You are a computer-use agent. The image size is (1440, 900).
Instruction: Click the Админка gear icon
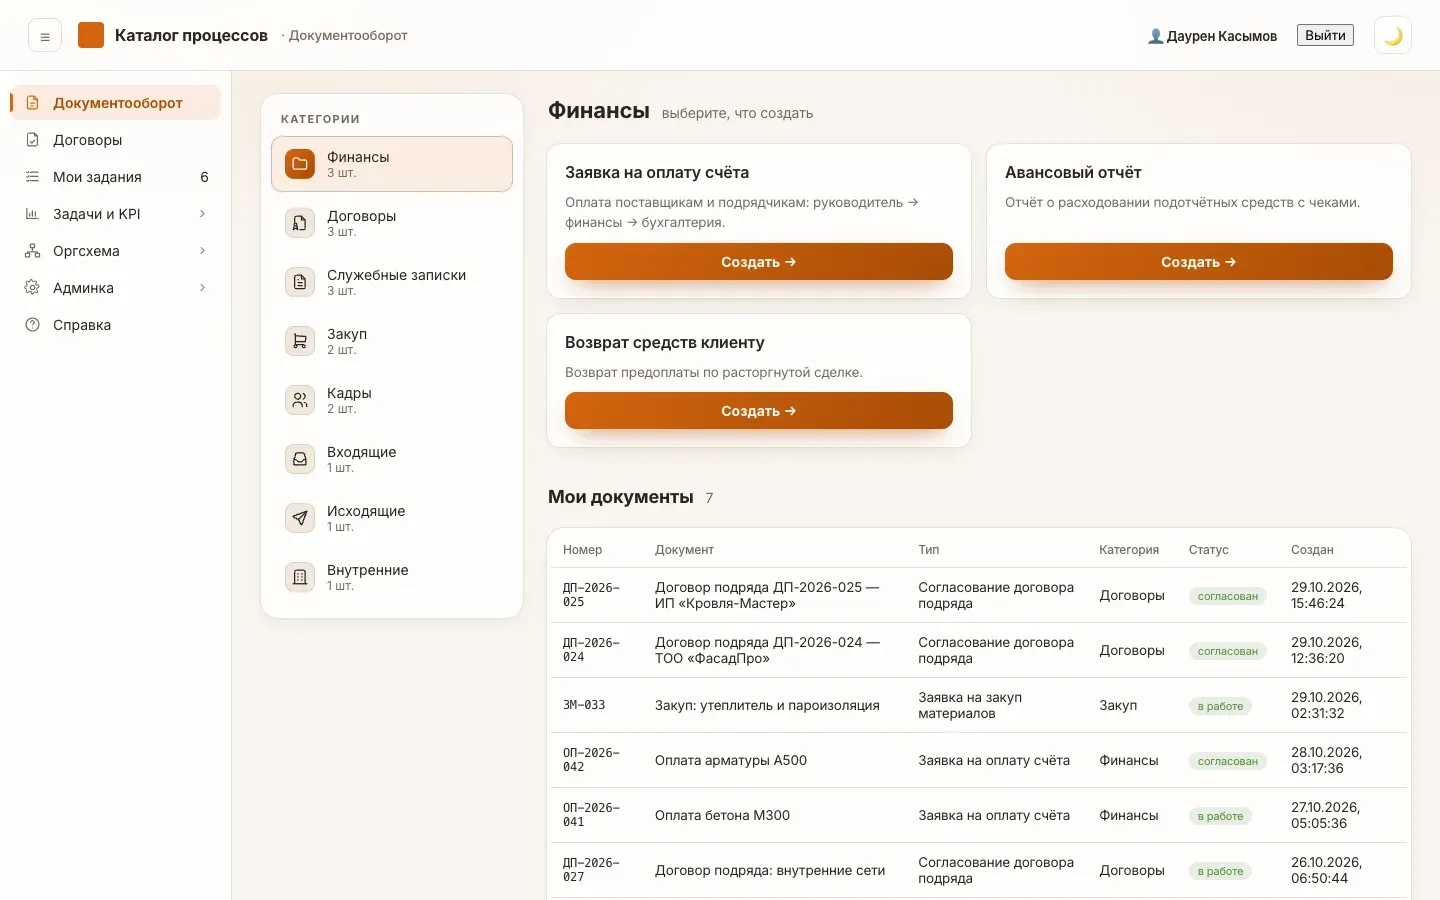32,288
